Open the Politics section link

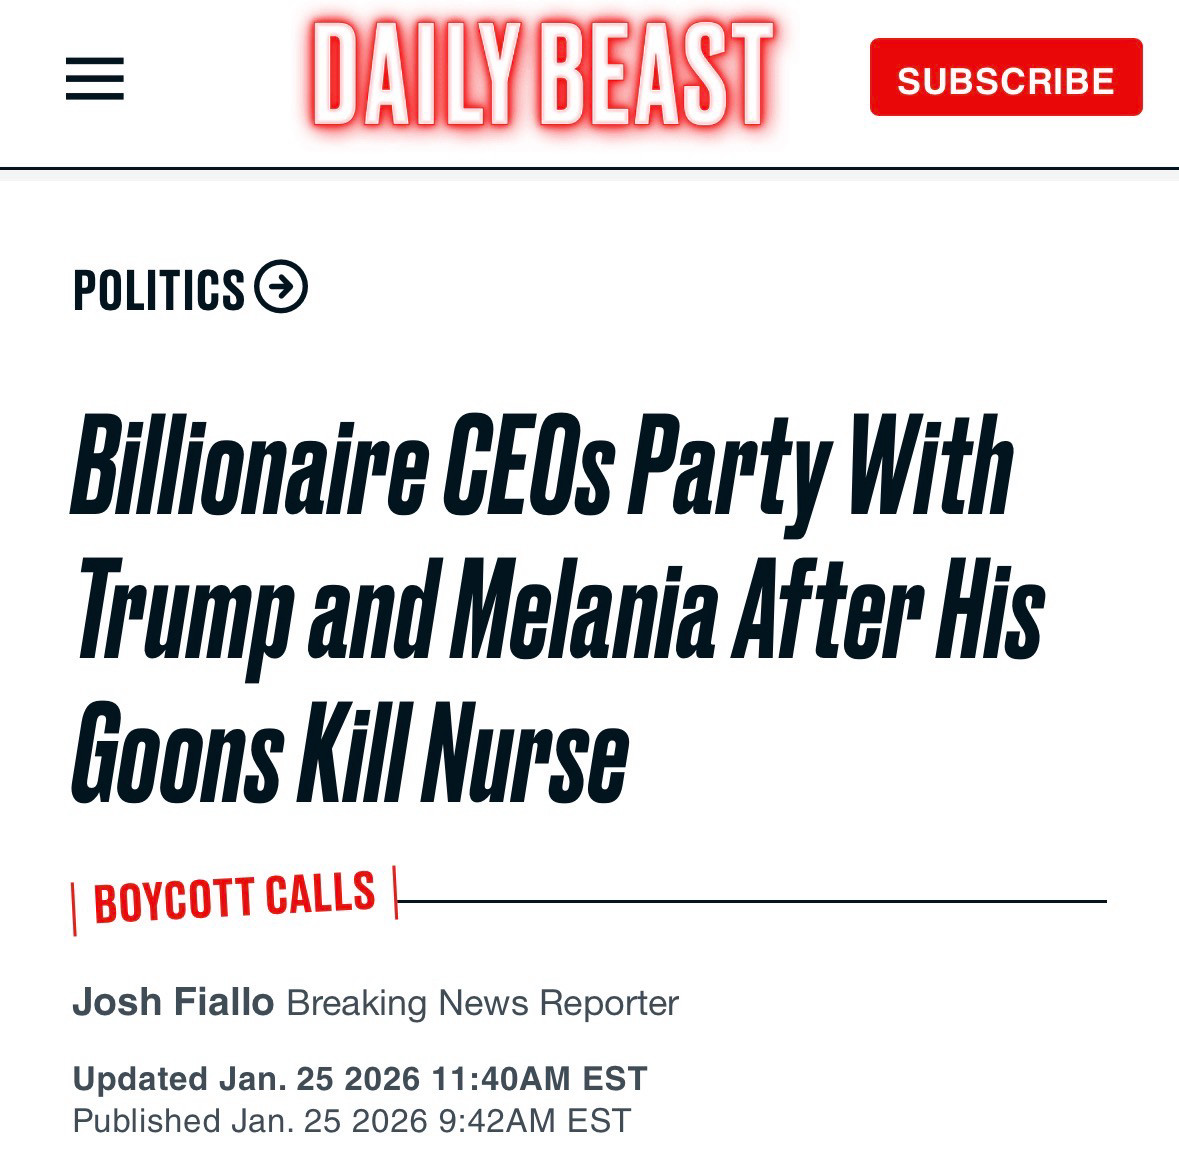pos(159,290)
